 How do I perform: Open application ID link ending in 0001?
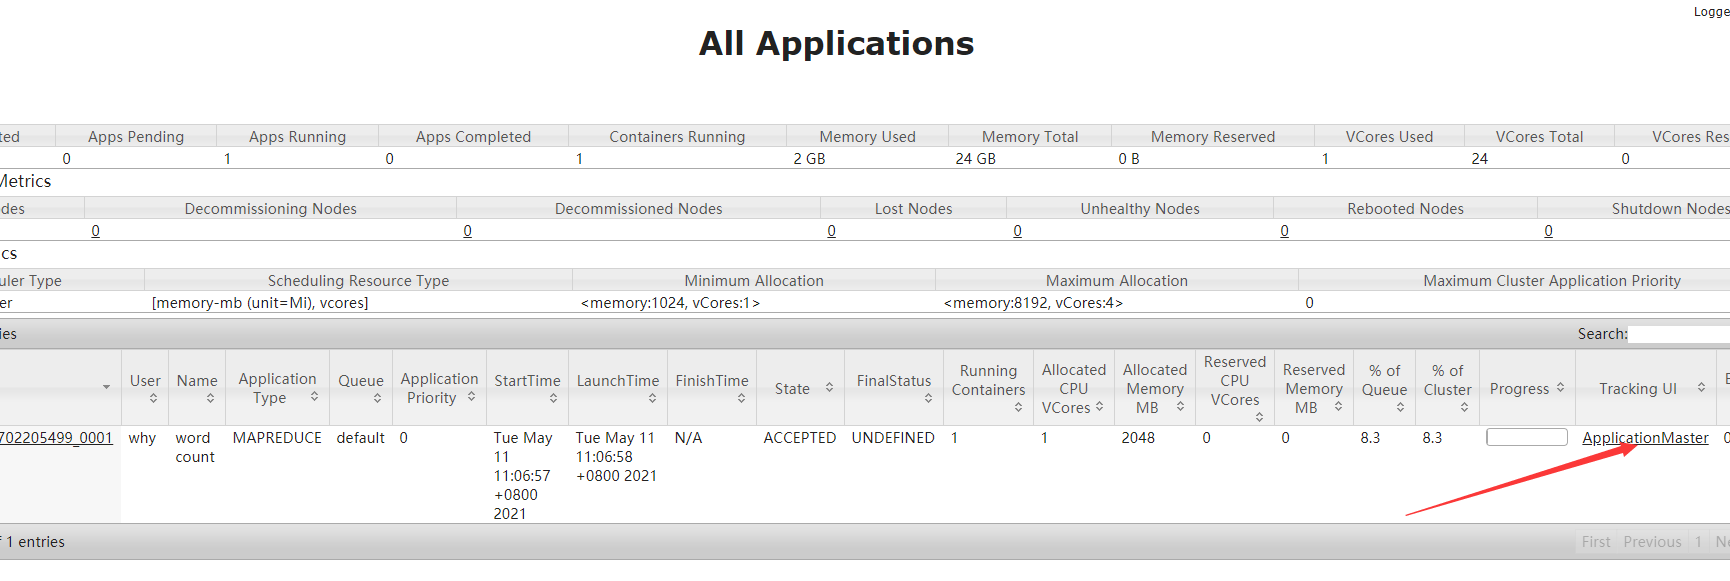[56, 438]
